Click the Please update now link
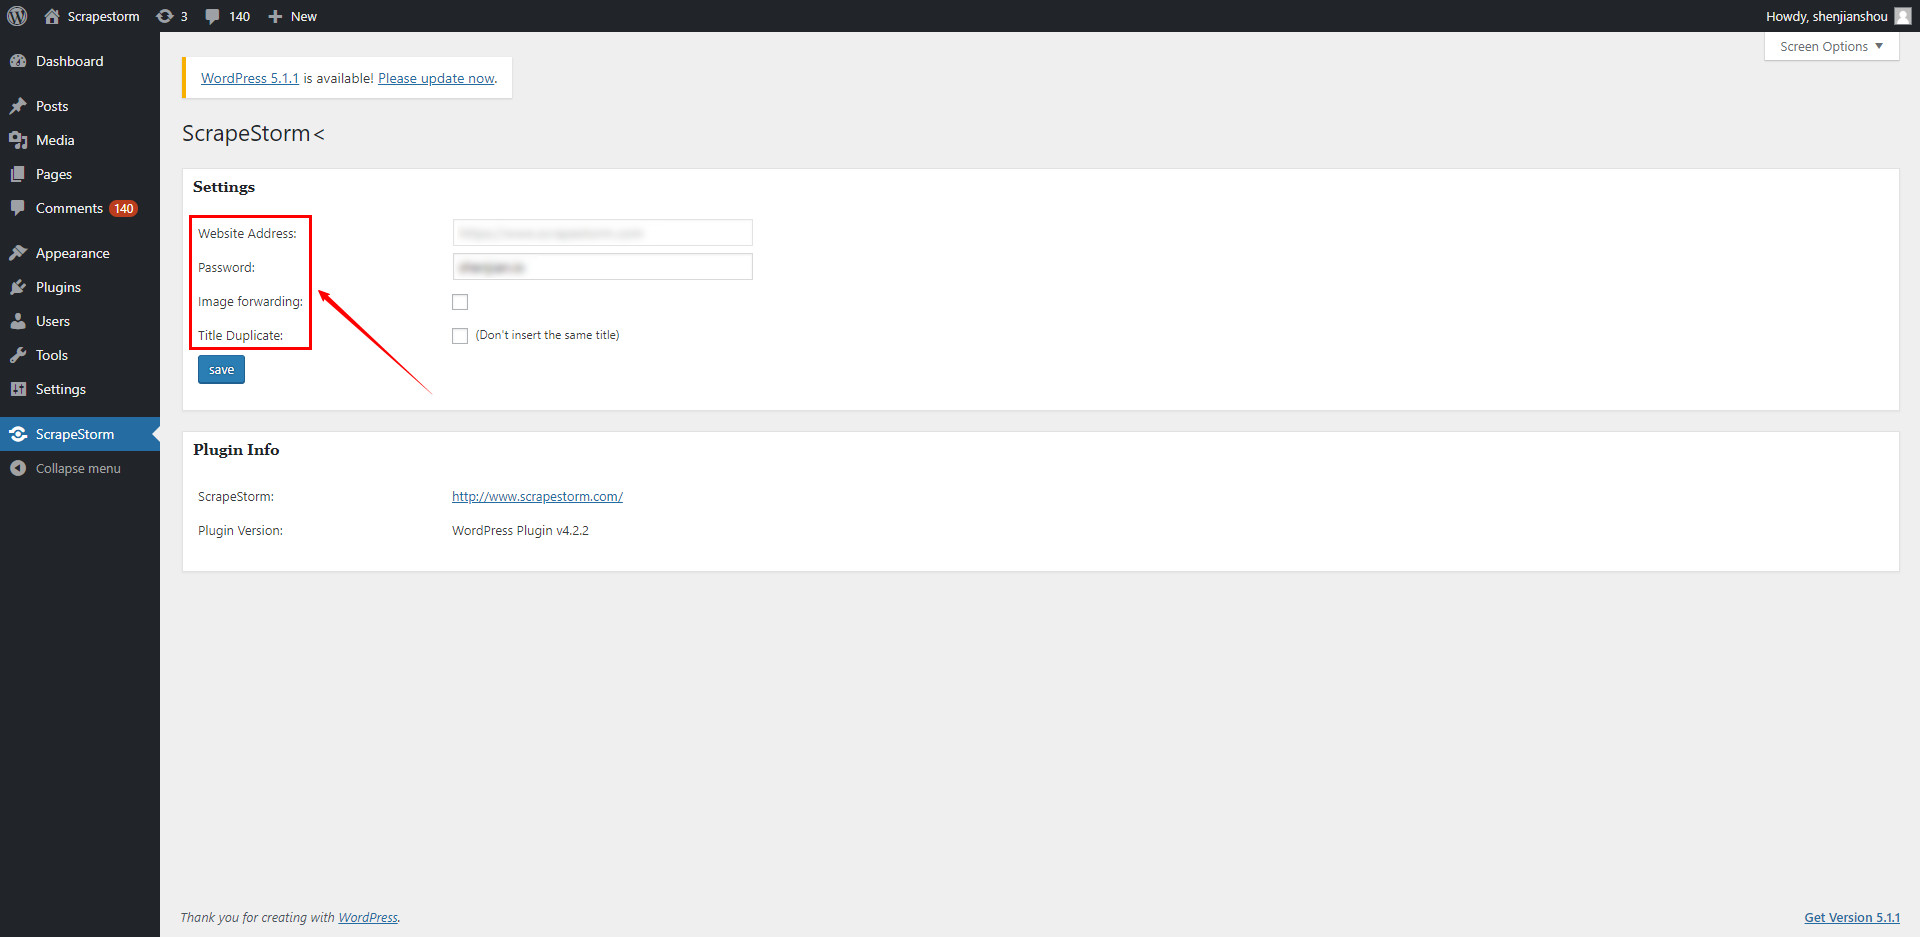 [x=436, y=78]
